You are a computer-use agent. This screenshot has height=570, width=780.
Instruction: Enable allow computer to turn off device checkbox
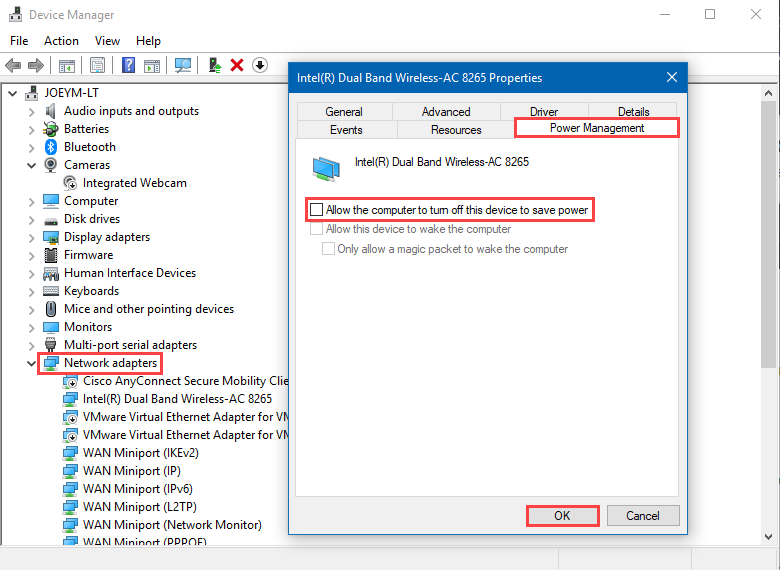(x=317, y=210)
